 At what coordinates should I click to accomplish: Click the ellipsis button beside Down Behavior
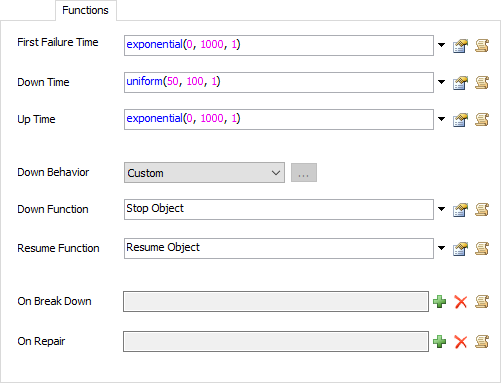coord(304,173)
